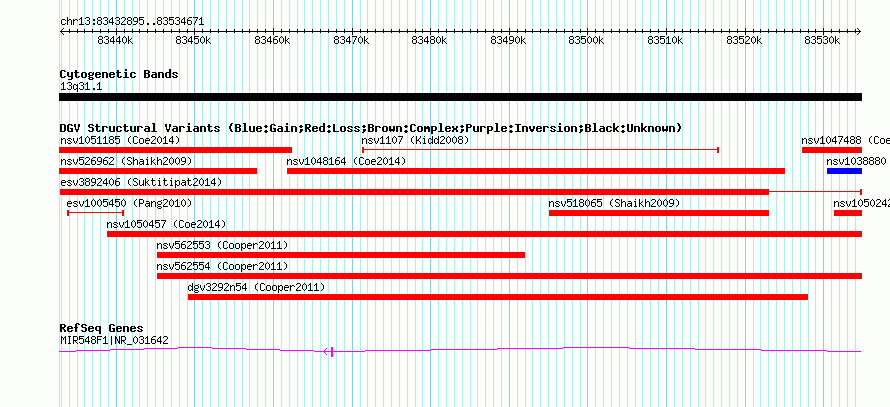Click the 83520k ruler tick label
This screenshot has height=407, width=890.
tap(745, 40)
